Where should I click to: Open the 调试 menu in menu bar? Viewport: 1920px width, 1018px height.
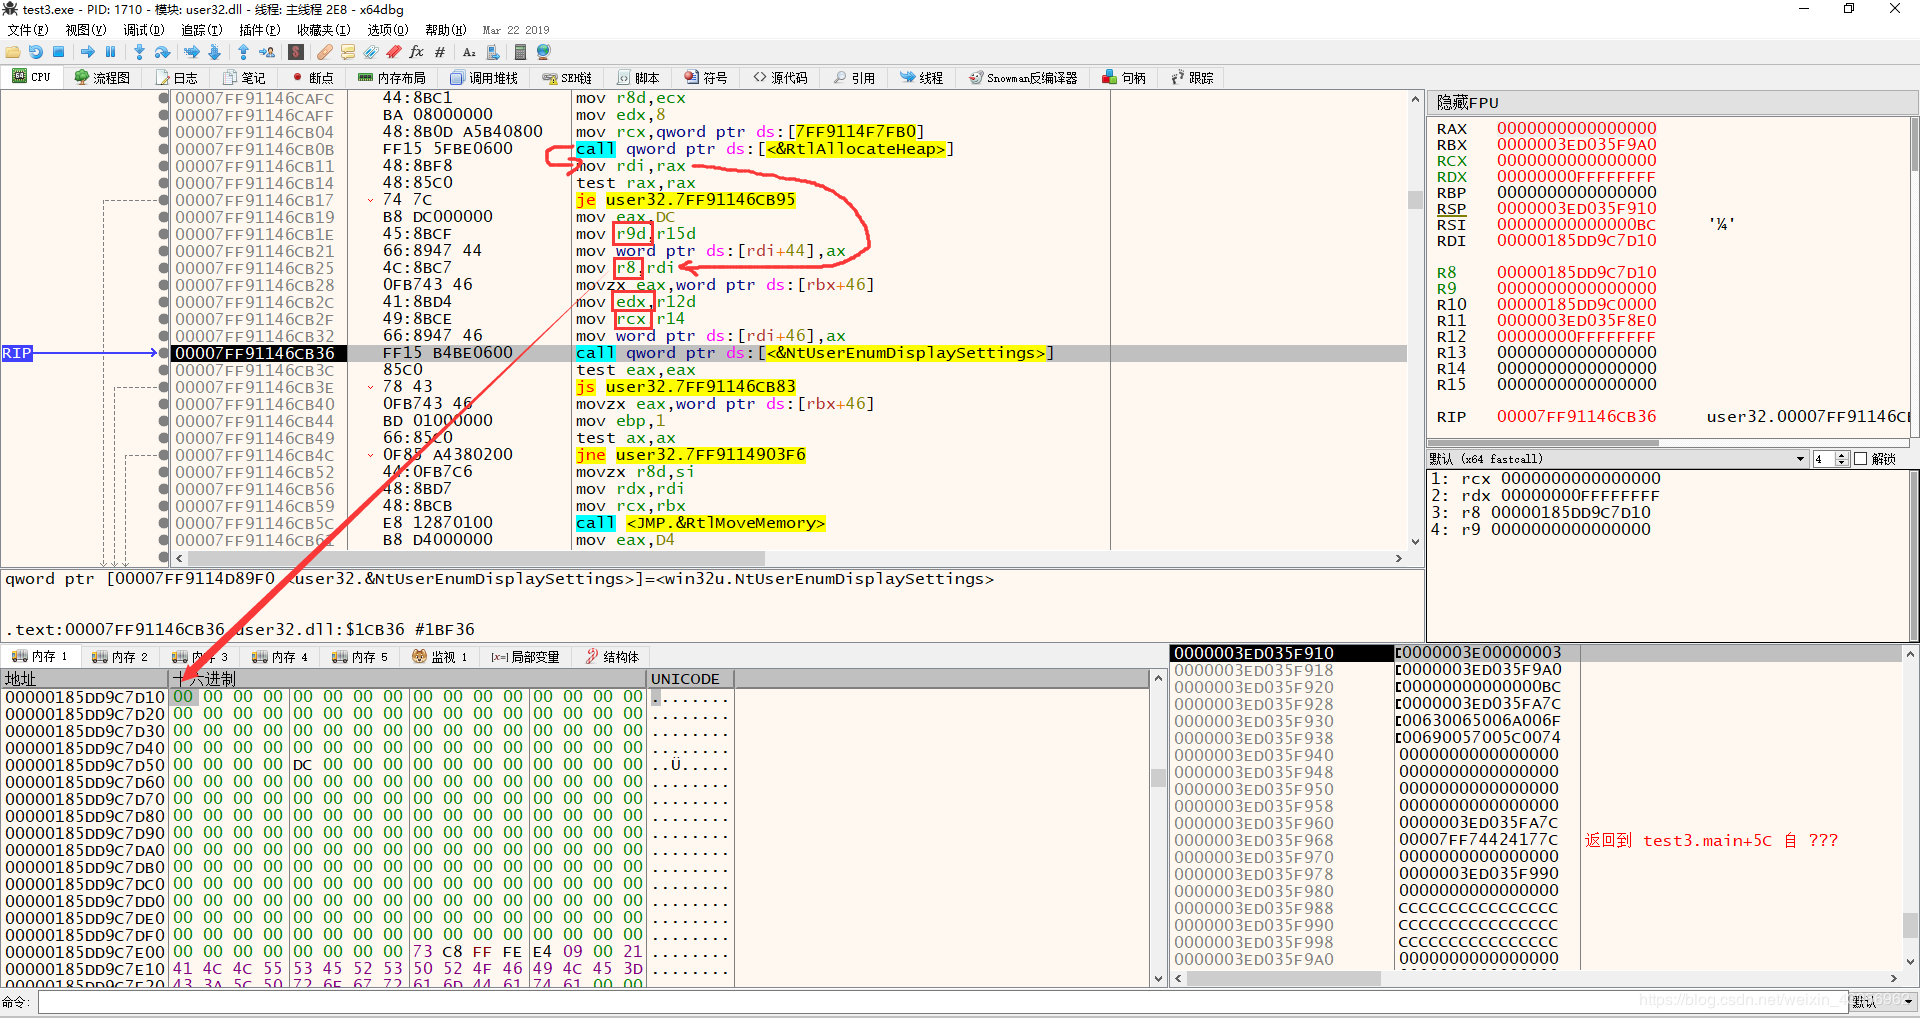click(x=142, y=30)
